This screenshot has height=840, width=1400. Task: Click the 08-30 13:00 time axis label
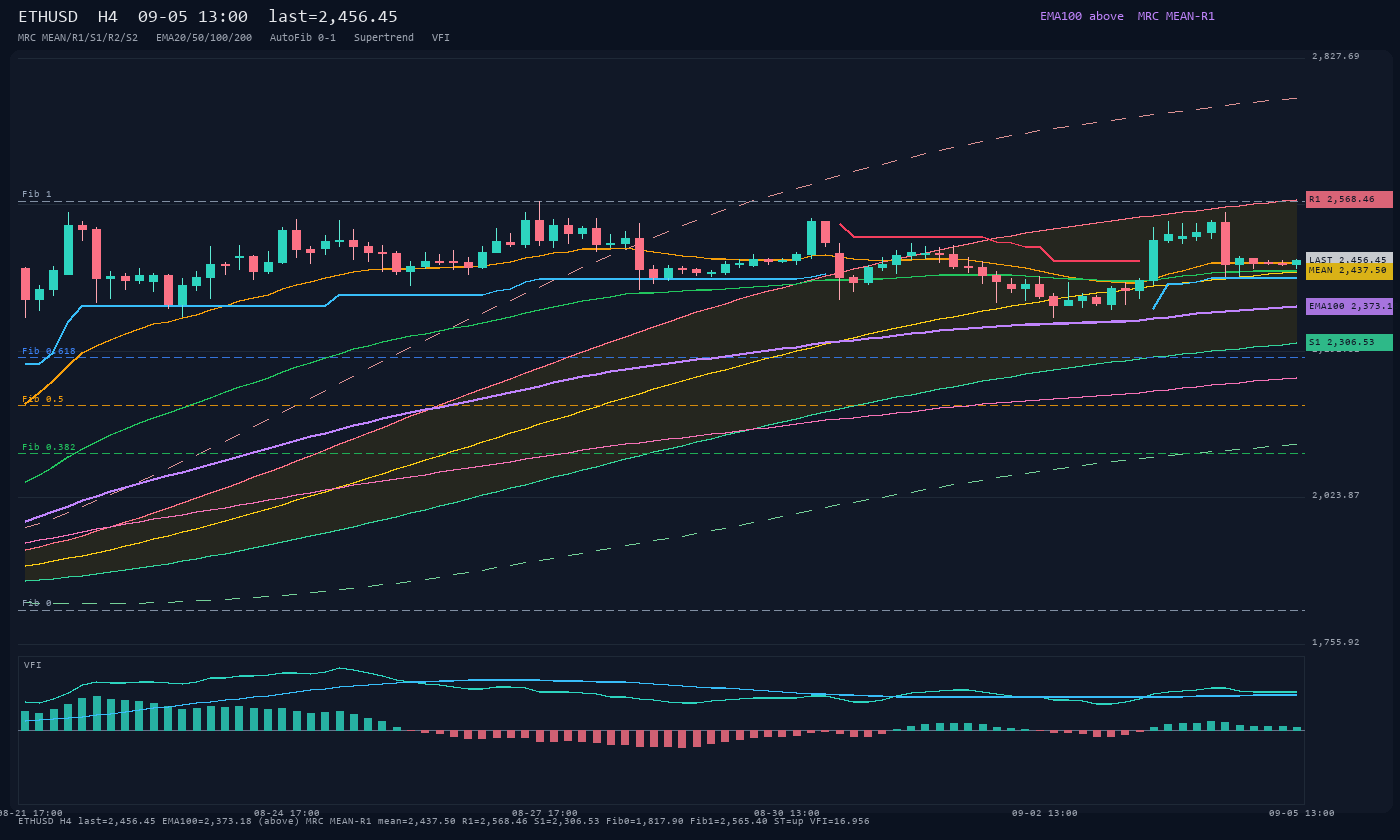coord(787,813)
